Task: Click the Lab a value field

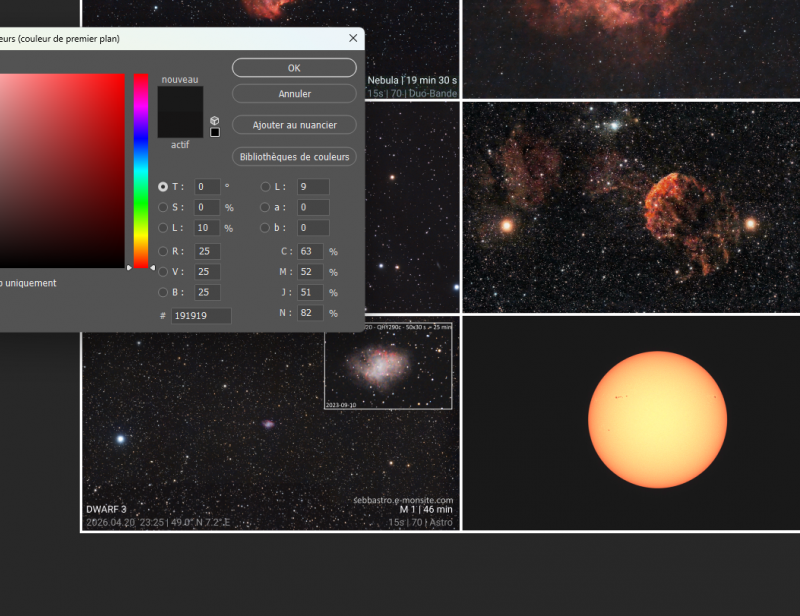Action: pyautogui.click(x=313, y=207)
